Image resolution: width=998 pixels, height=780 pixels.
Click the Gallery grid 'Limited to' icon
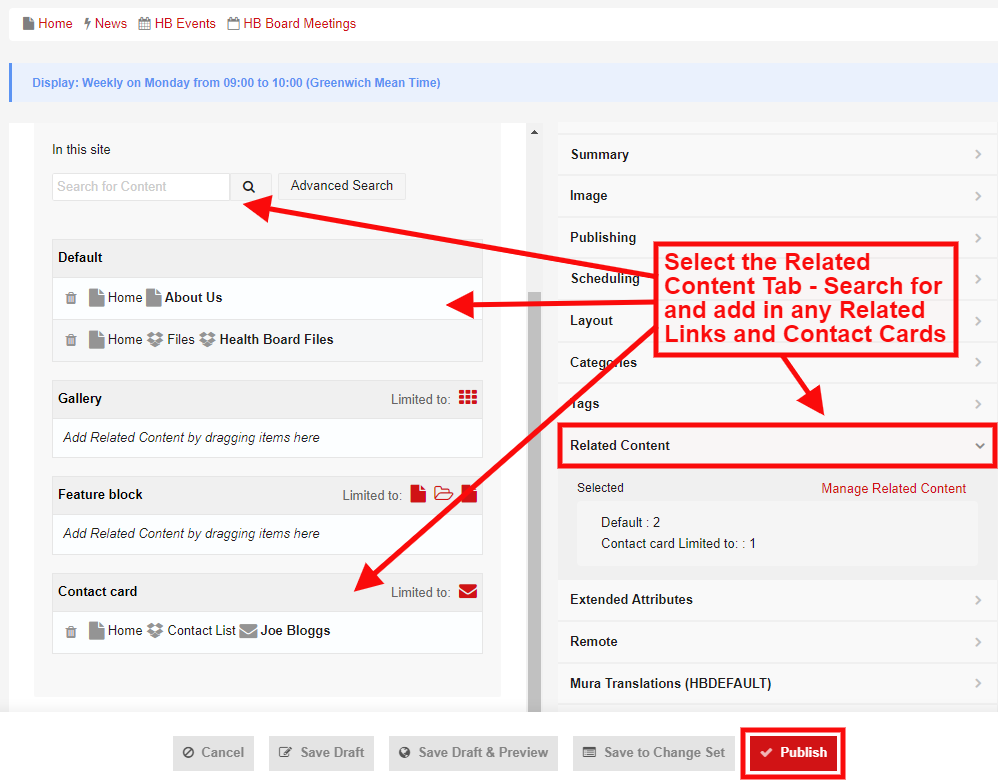click(x=468, y=398)
